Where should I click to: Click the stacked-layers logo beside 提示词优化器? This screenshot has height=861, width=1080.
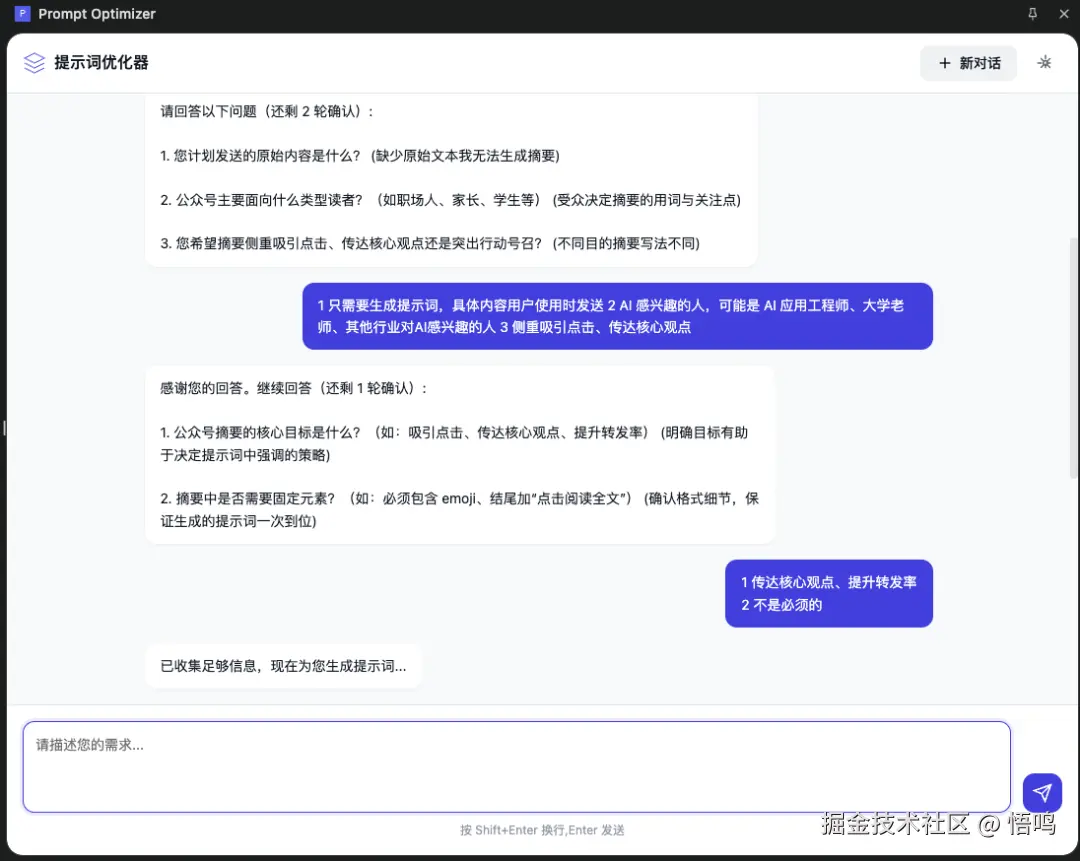coord(33,62)
